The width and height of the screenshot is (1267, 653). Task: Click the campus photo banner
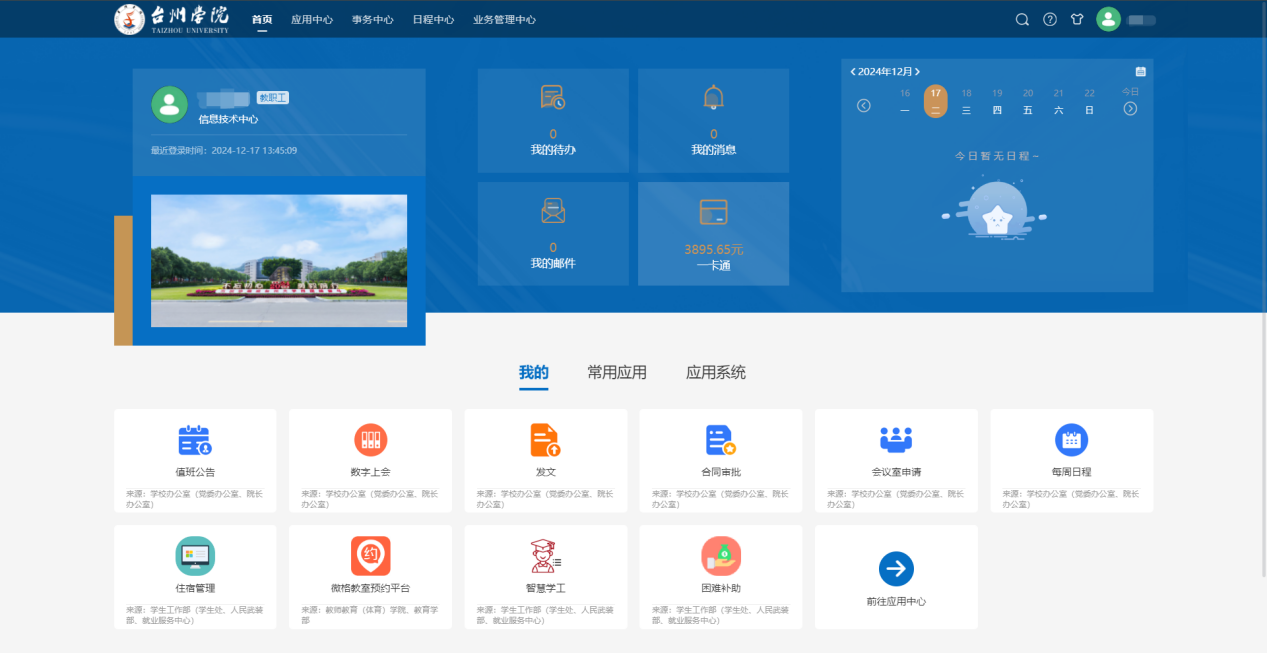[279, 260]
